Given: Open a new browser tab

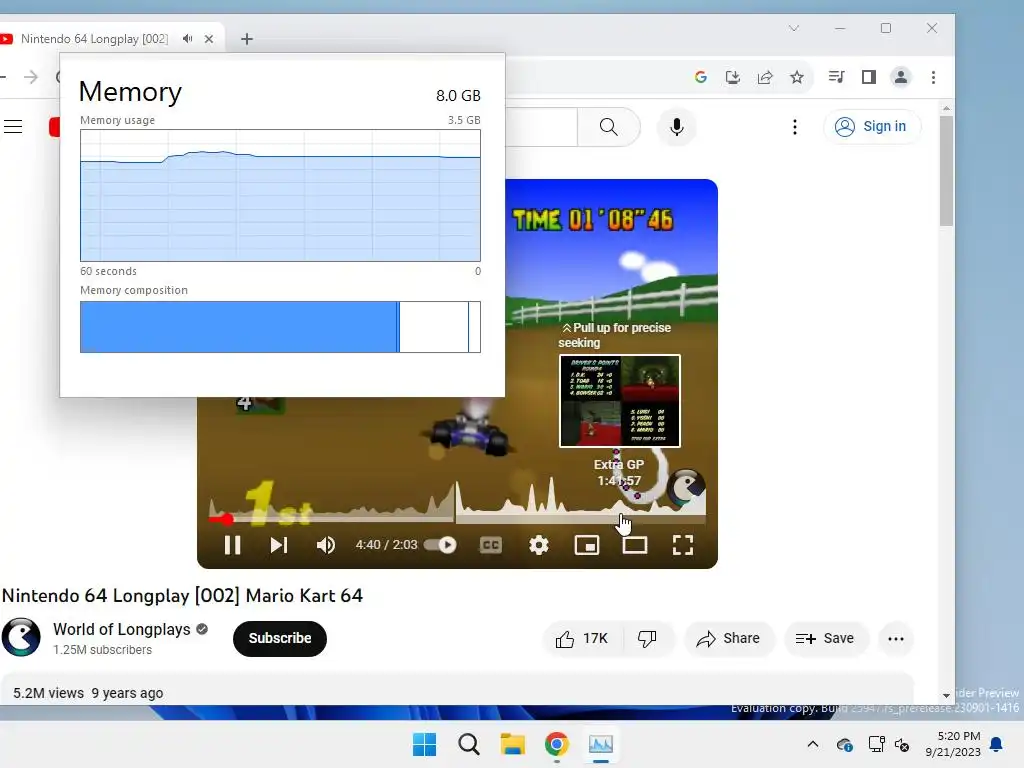Looking at the screenshot, I should click(246, 39).
